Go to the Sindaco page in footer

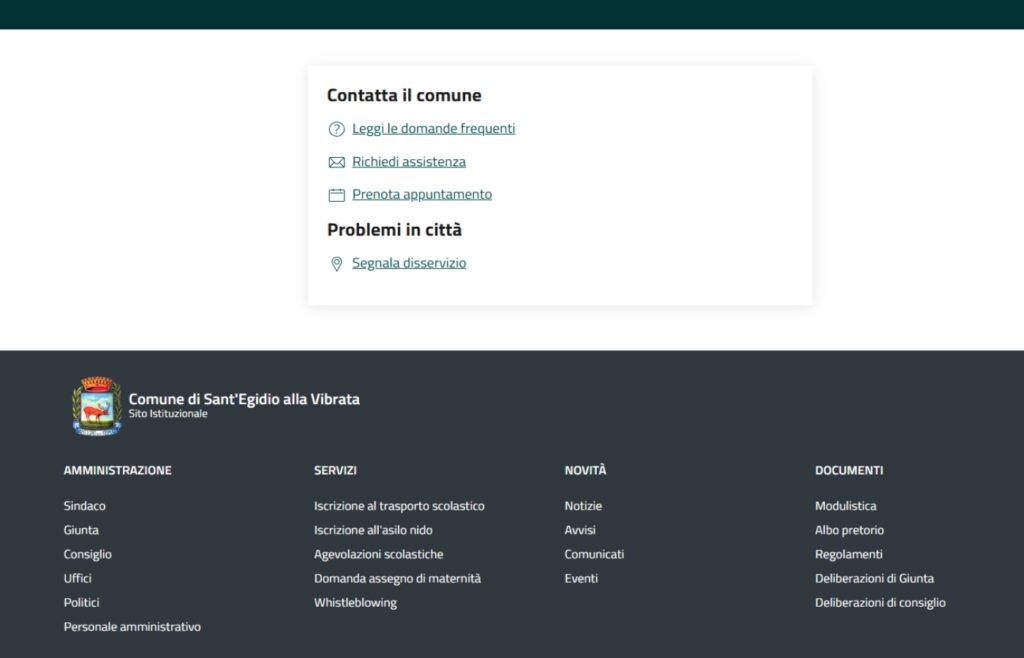click(84, 506)
